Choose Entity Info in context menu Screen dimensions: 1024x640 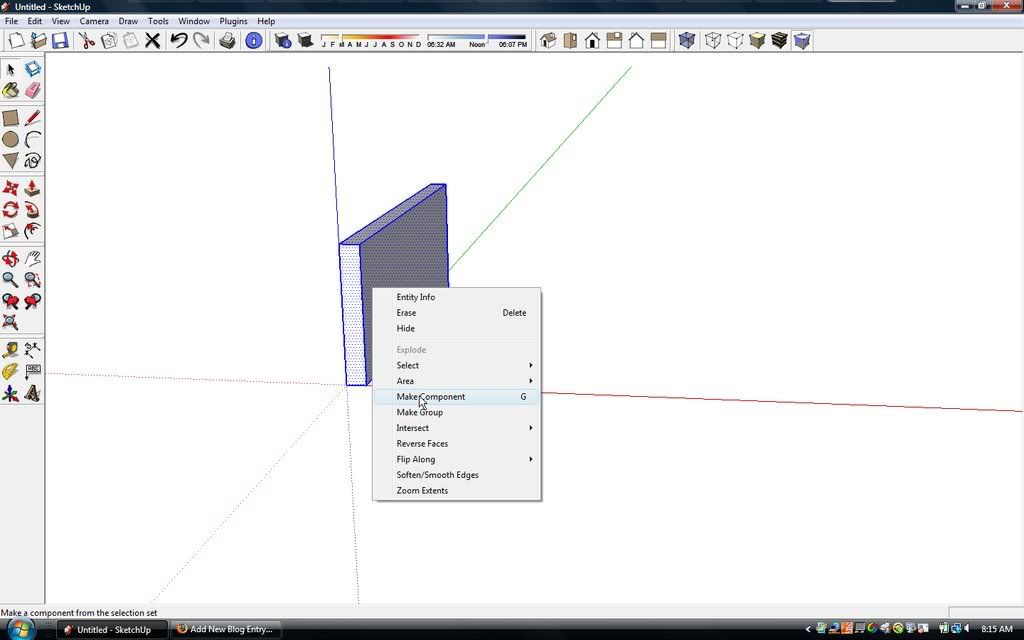tap(457, 297)
